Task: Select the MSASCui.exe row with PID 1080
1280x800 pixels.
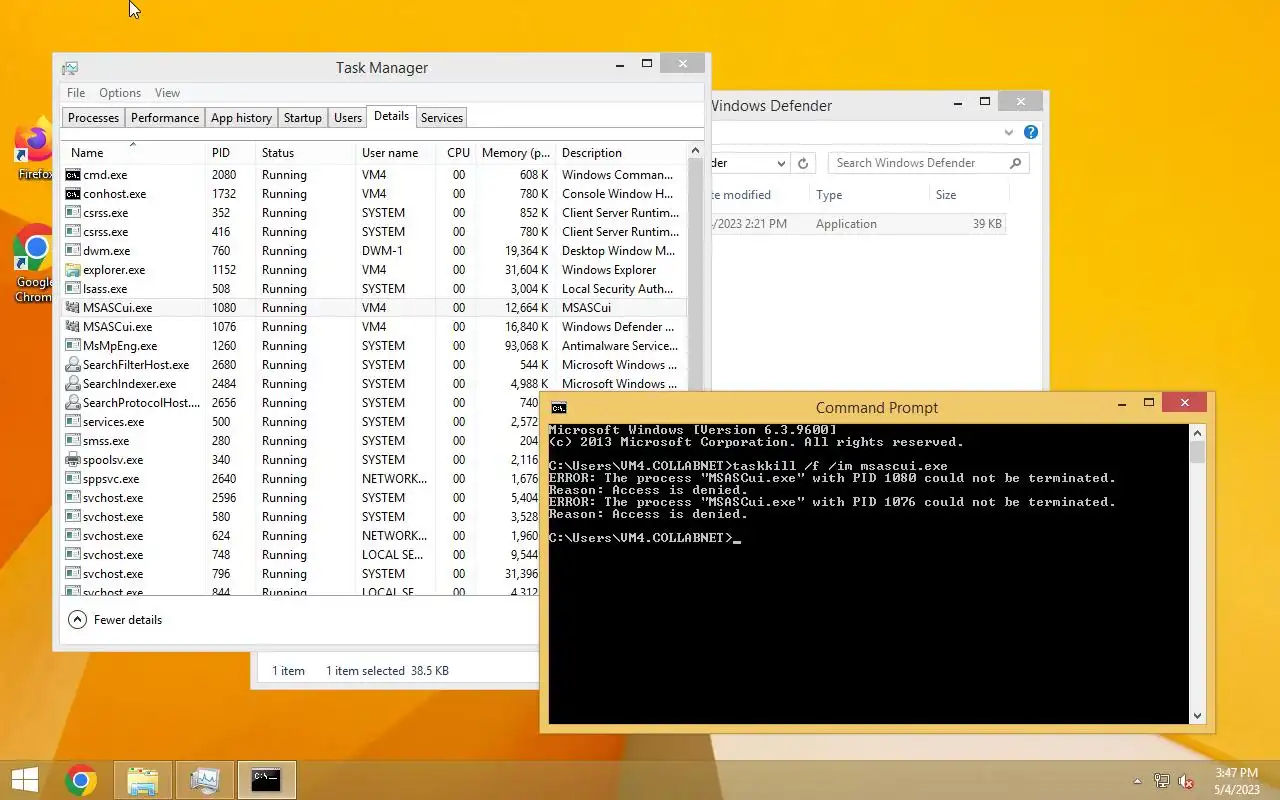Action: click(x=375, y=308)
